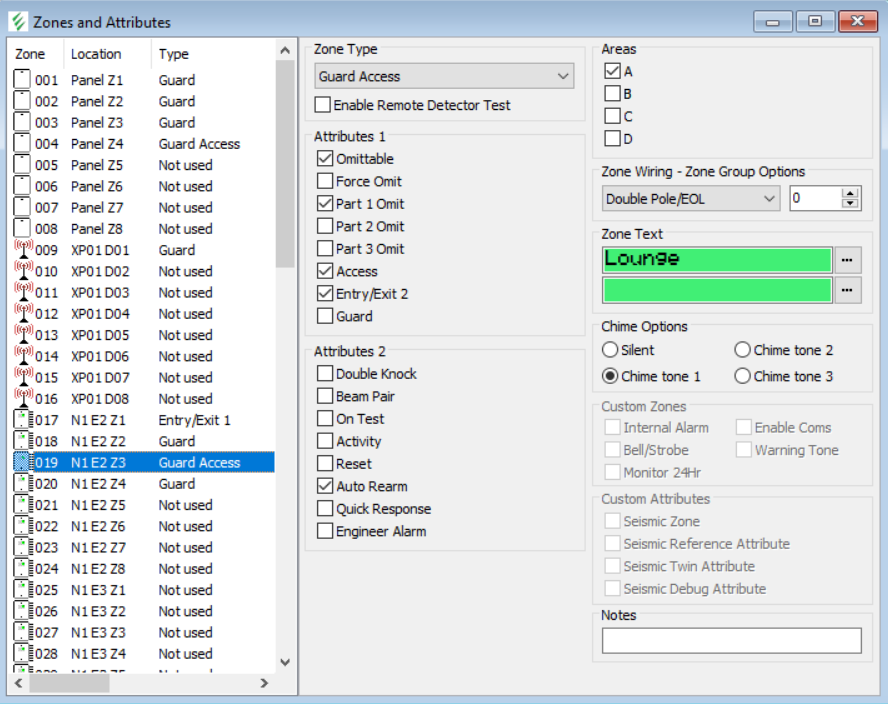Click the Type column header

point(173,54)
